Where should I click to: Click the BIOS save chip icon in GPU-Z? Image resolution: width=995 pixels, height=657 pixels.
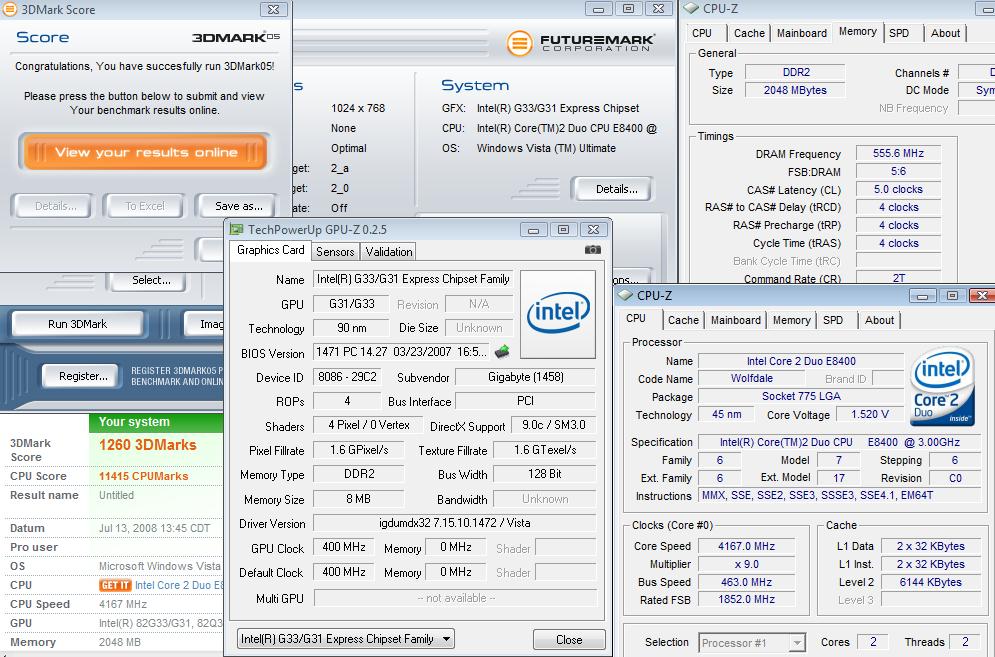point(502,351)
